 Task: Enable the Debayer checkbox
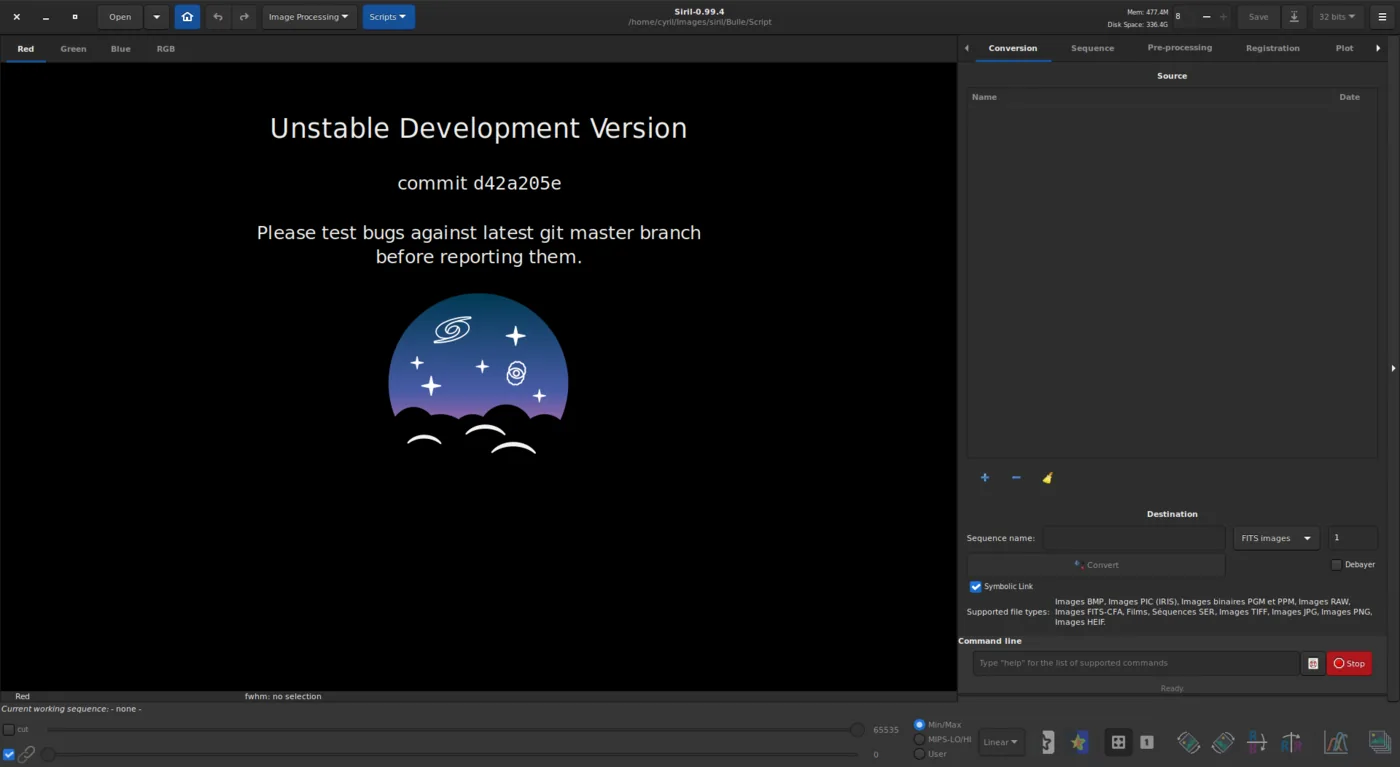[x=1336, y=565]
